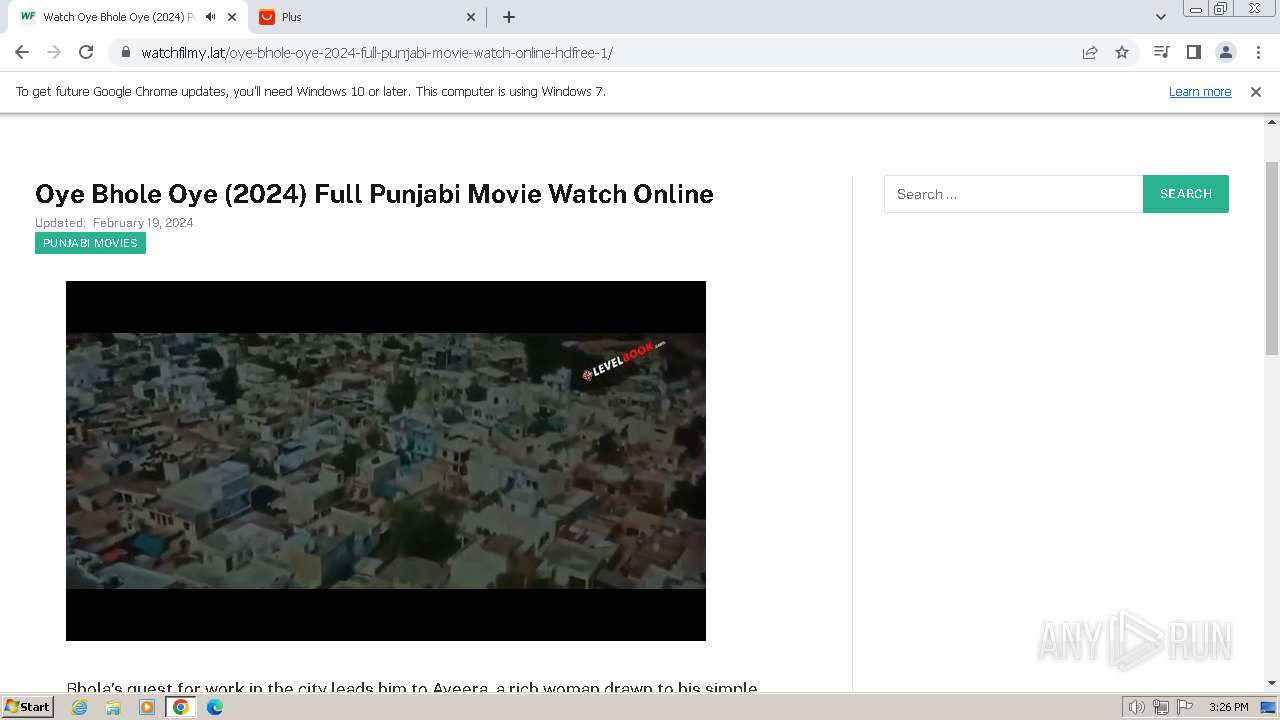
Task: Open Chrome profile avatar
Action: [x=1225, y=52]
